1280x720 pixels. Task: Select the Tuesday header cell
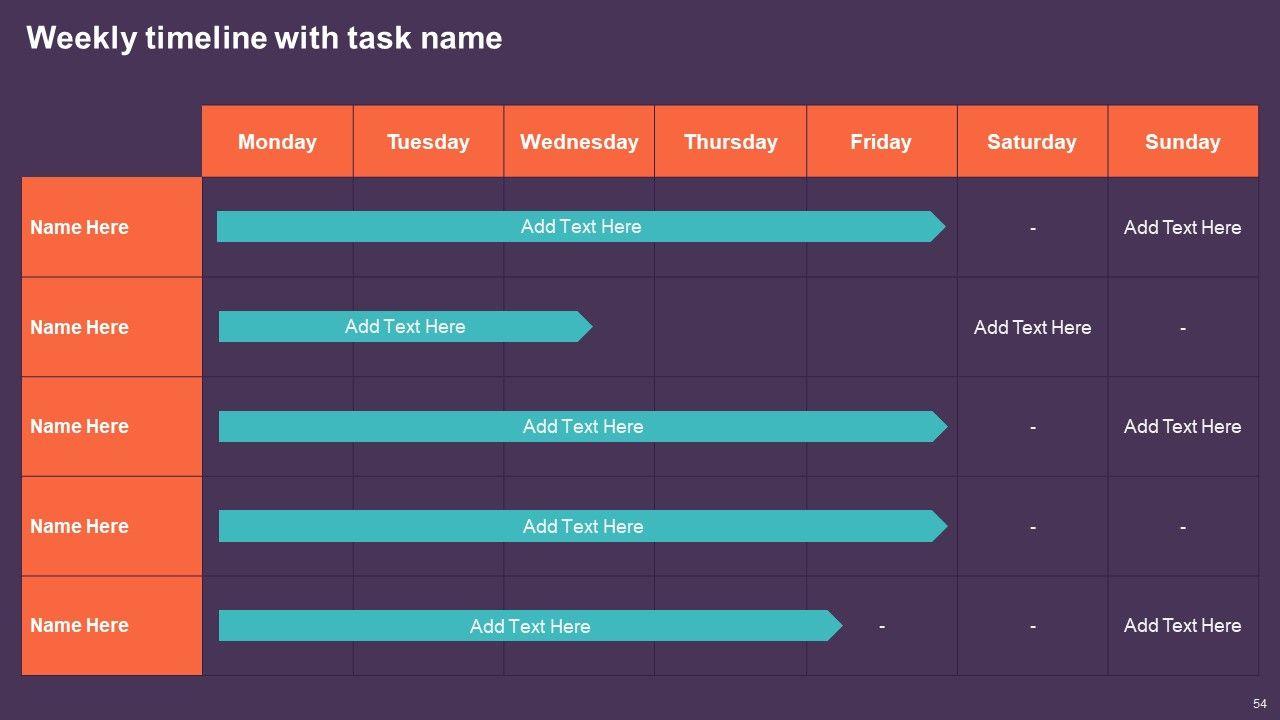(428, 142)
